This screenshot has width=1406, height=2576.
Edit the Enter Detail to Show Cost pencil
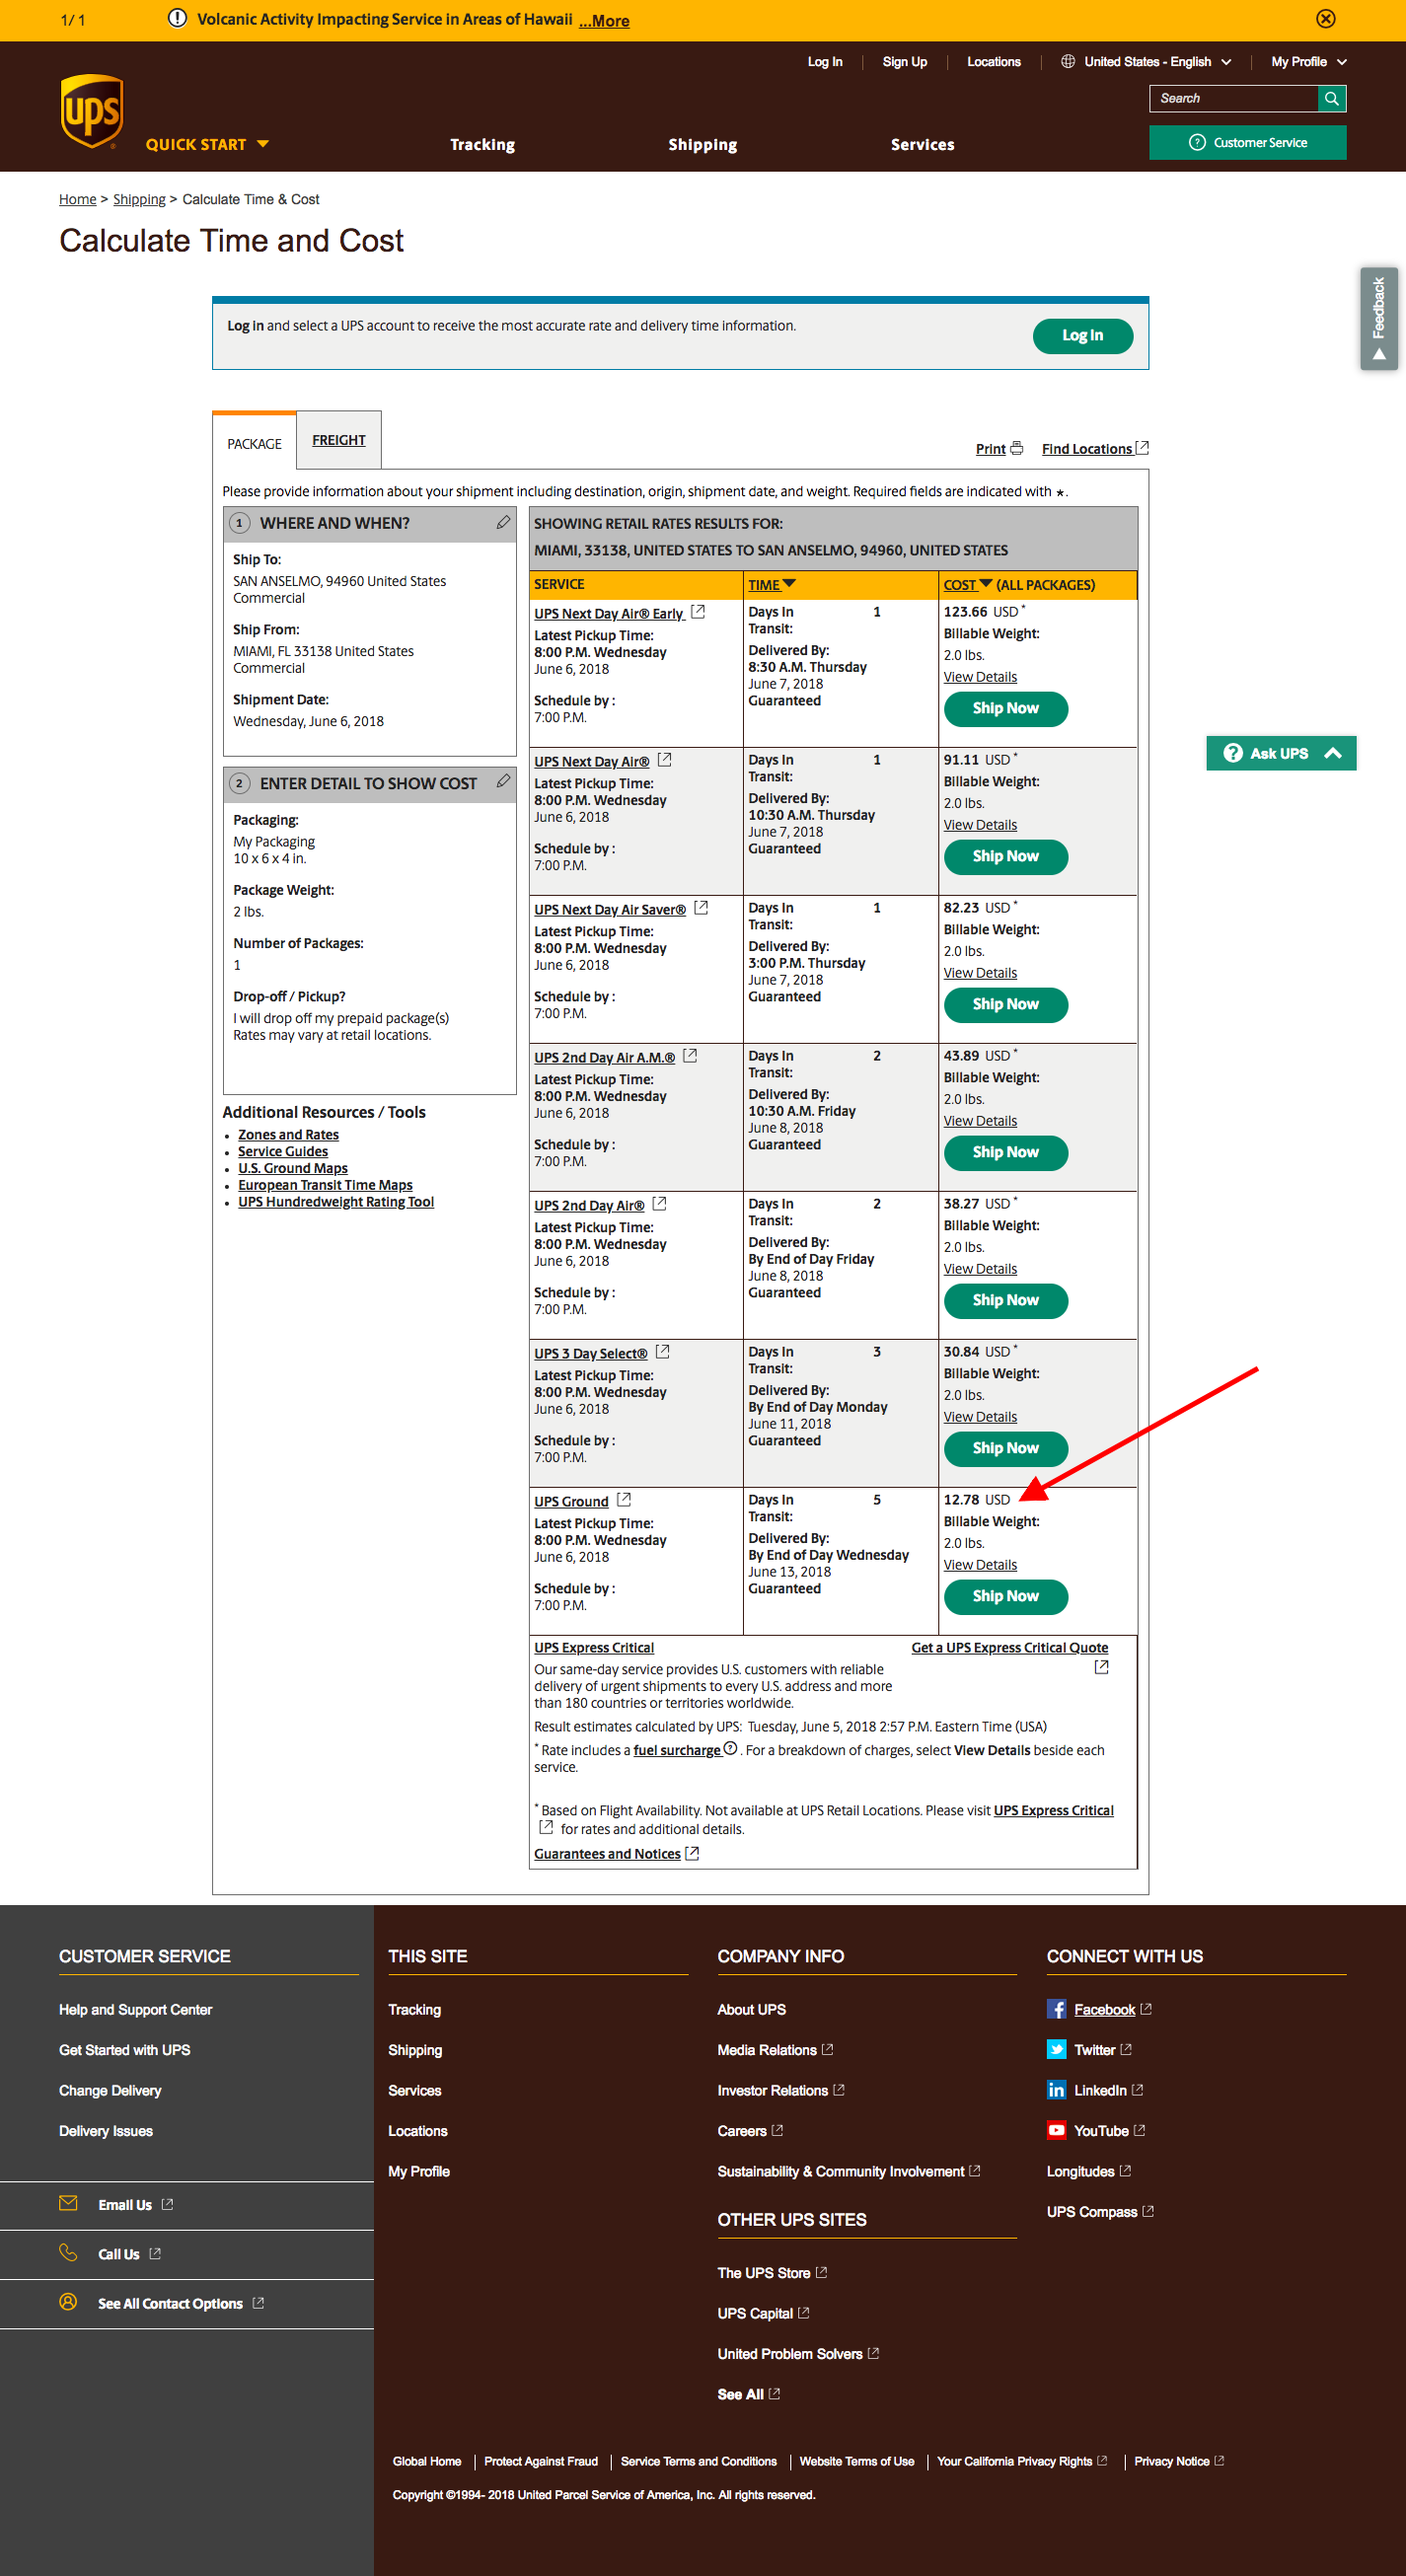[503, 781]
